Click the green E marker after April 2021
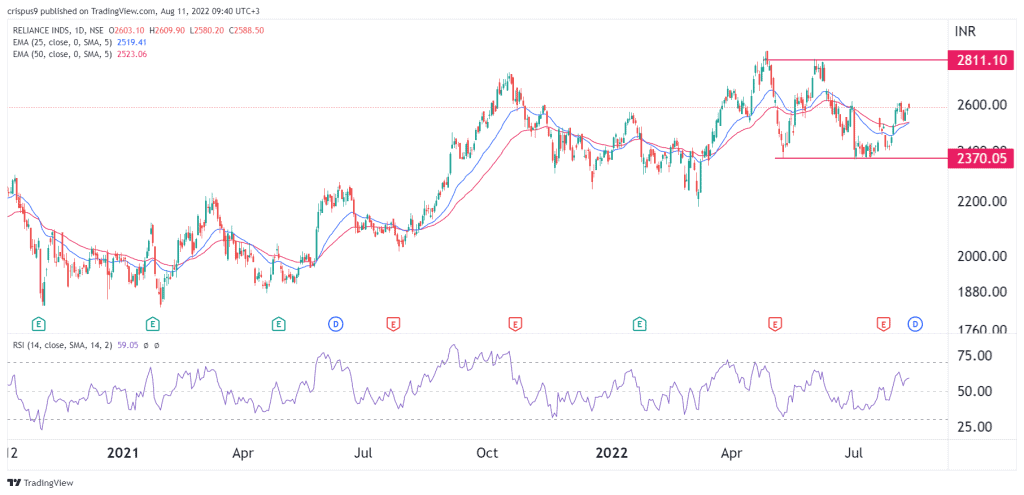The height and width of the screenshot is (495, 1024). tap(279, 323)
